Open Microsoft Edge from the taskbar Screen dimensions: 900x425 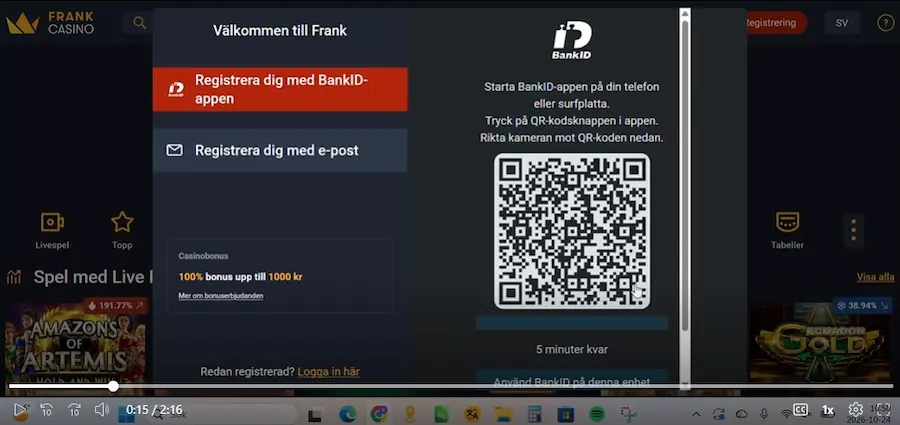click(347, 414)
